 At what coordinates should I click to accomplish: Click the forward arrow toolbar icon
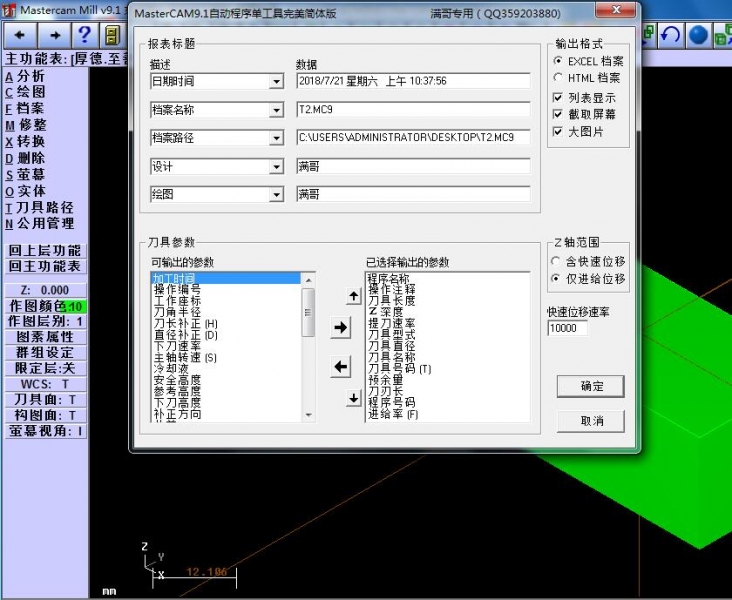[x=55, y=35]
